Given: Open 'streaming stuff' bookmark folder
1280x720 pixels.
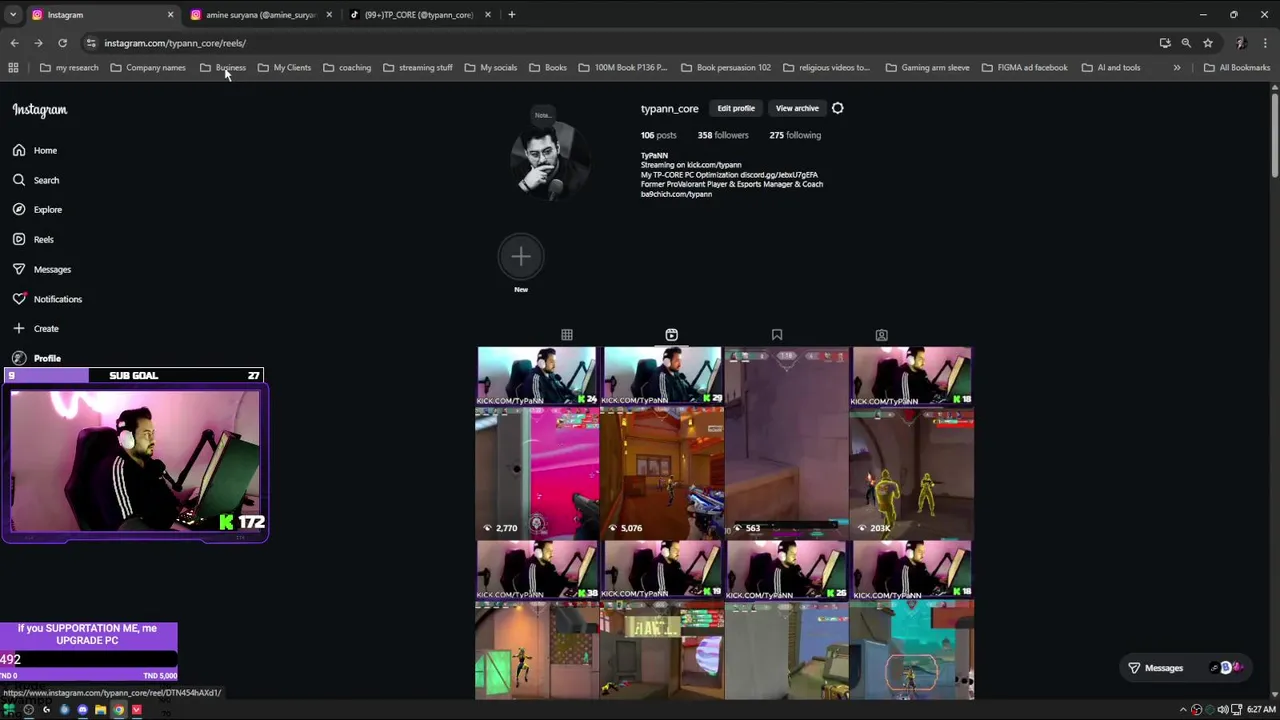Looking at the screenshot, I should pos(418,68).
